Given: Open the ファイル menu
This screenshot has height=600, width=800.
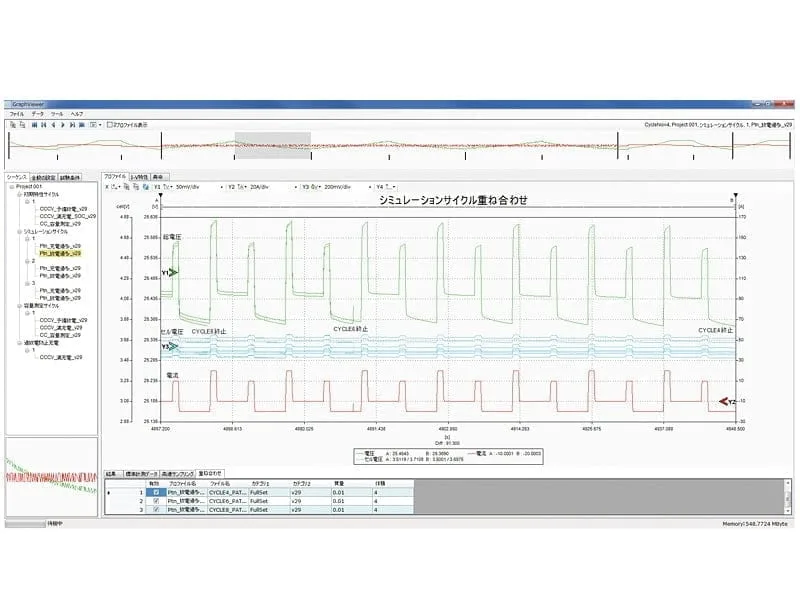Looking at the screenshot, I should tap(17, 115).
